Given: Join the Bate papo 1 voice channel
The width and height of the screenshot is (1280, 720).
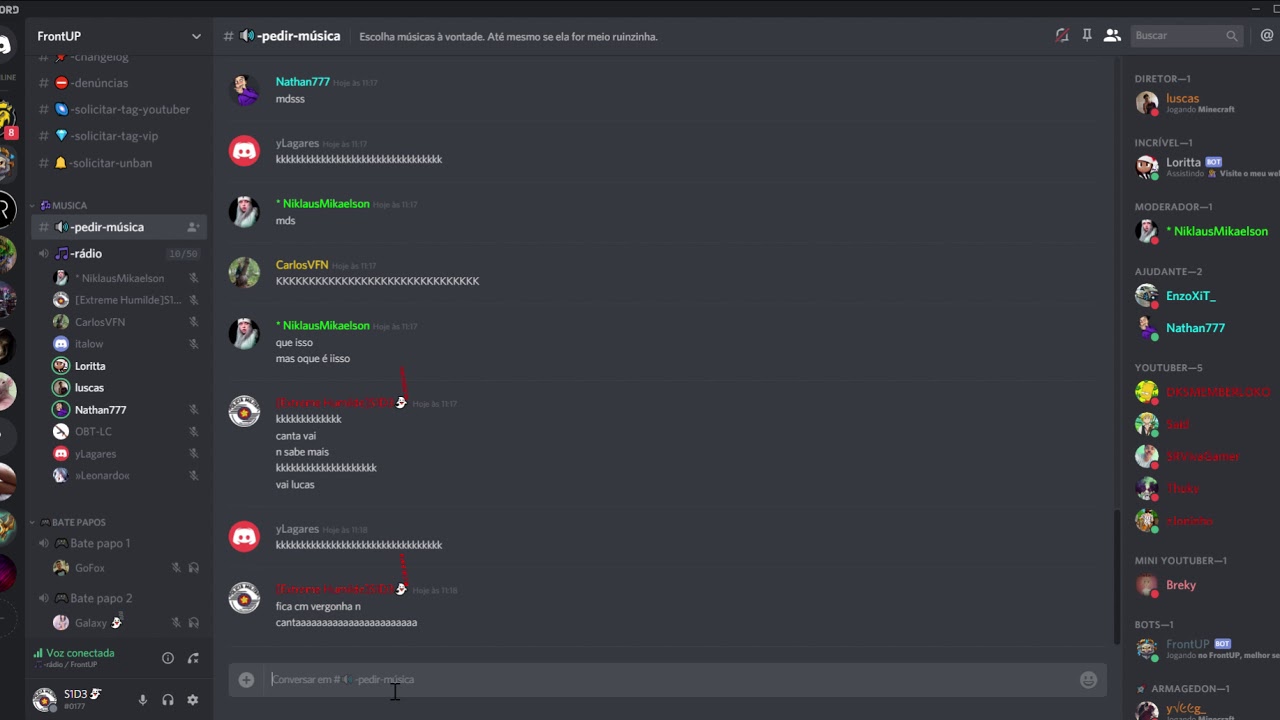Looking at the screenshot, I should pos(100,543).
